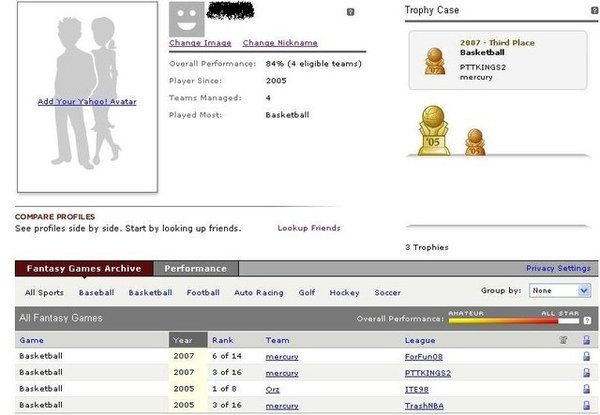Switch to the Performance tab

(196, 269)
